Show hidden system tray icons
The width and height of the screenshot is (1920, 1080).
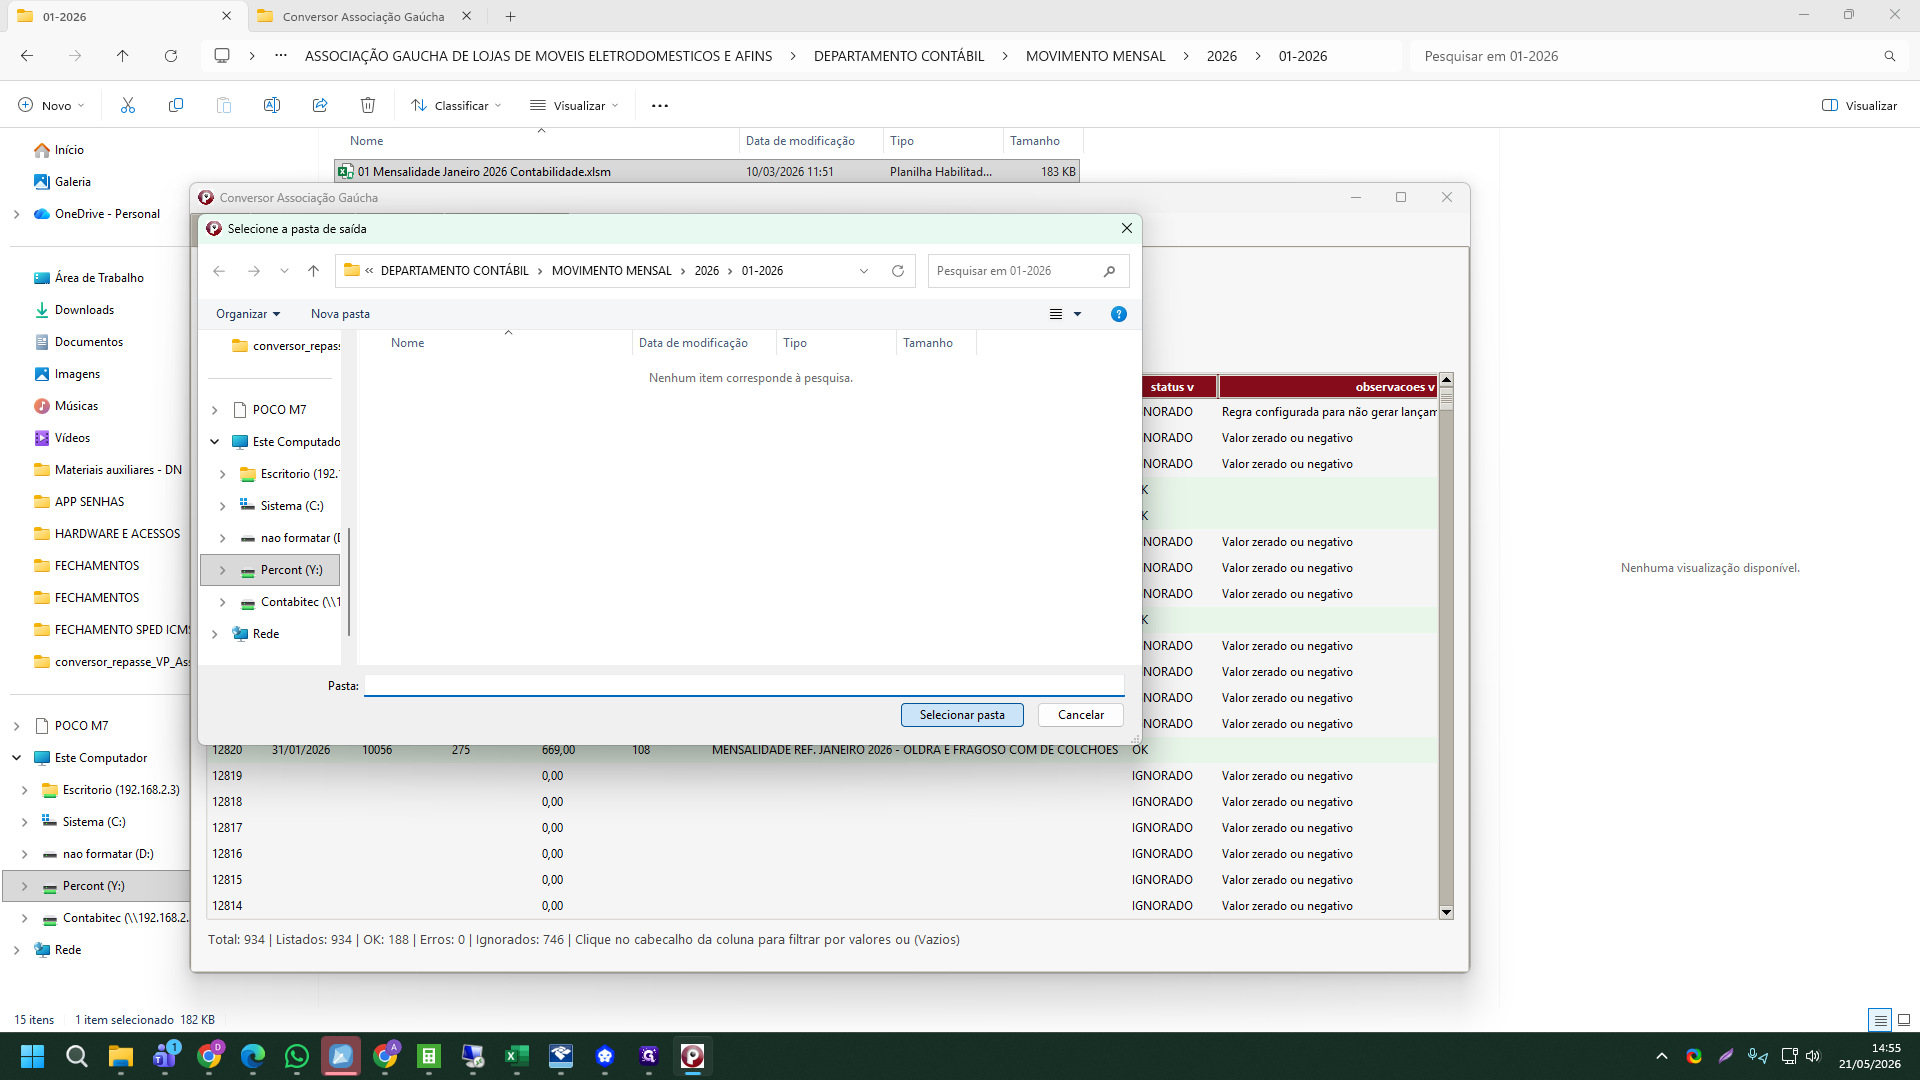[1662, 1056]
